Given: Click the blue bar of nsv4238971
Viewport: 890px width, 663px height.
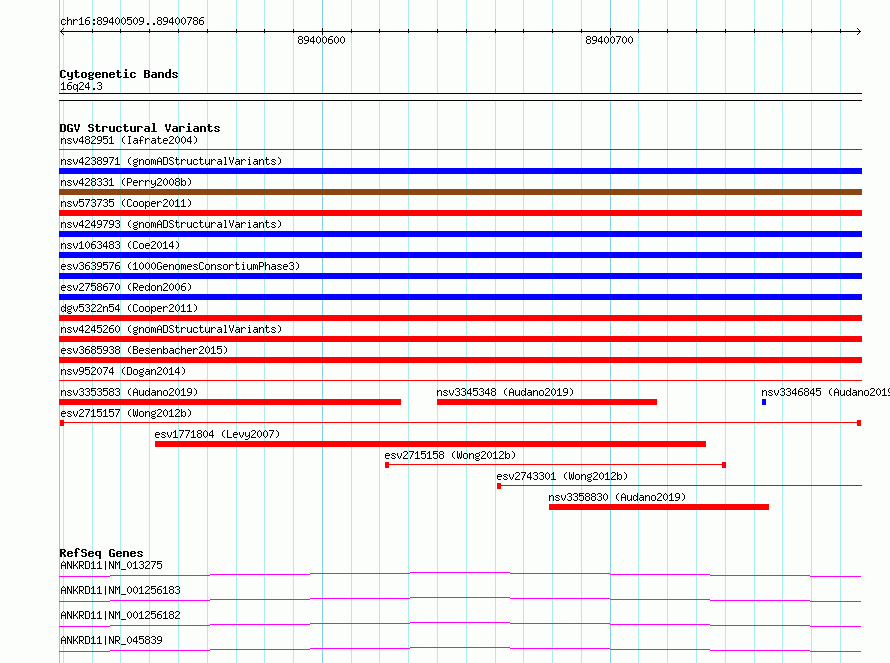Looking at the screenshot, I should 460,171.
